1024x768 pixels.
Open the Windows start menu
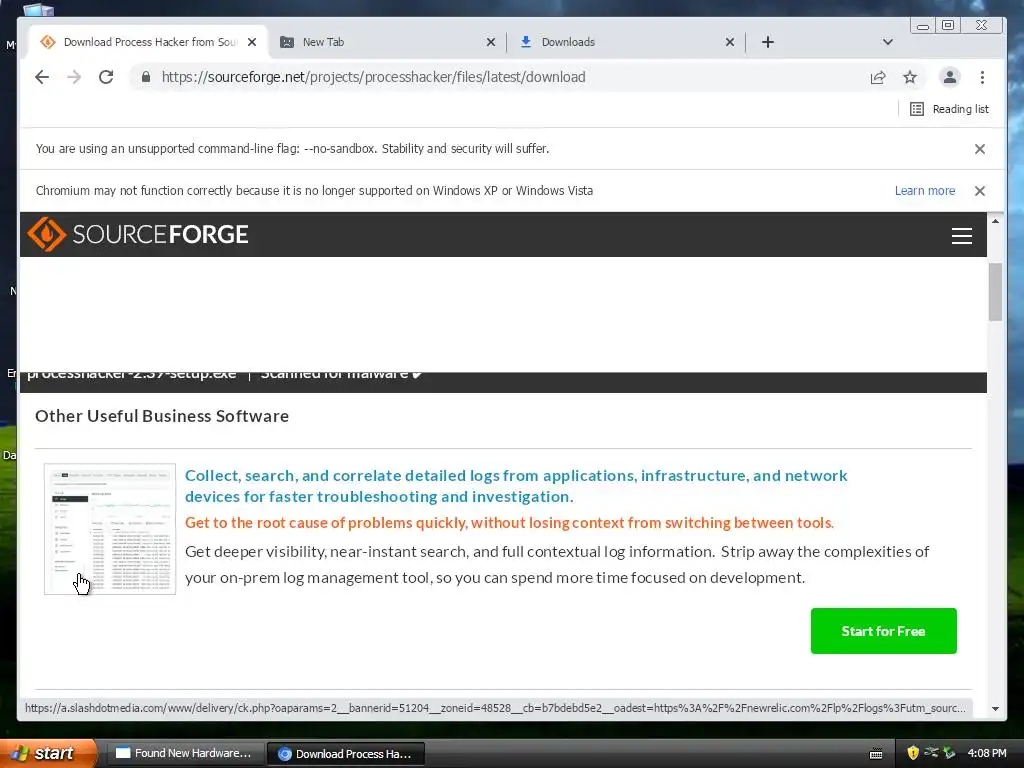click(x=47, y=754)
